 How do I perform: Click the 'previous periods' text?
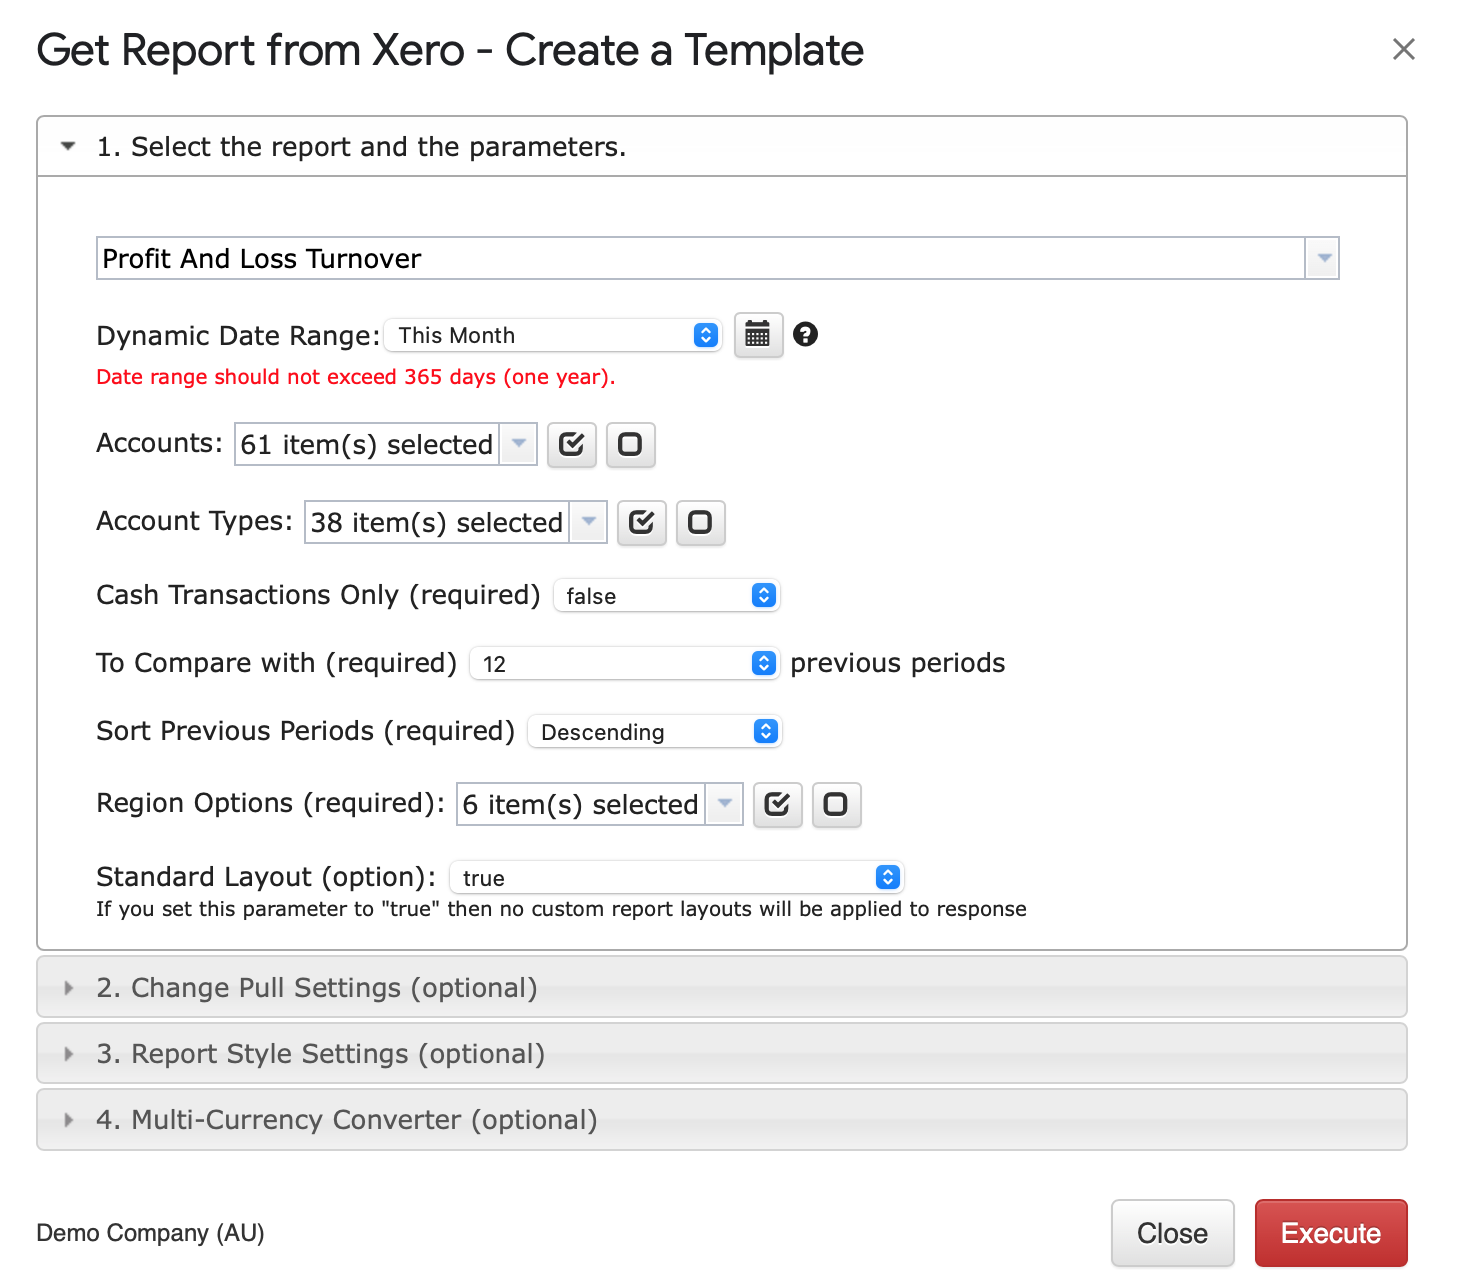pos(898,663)
